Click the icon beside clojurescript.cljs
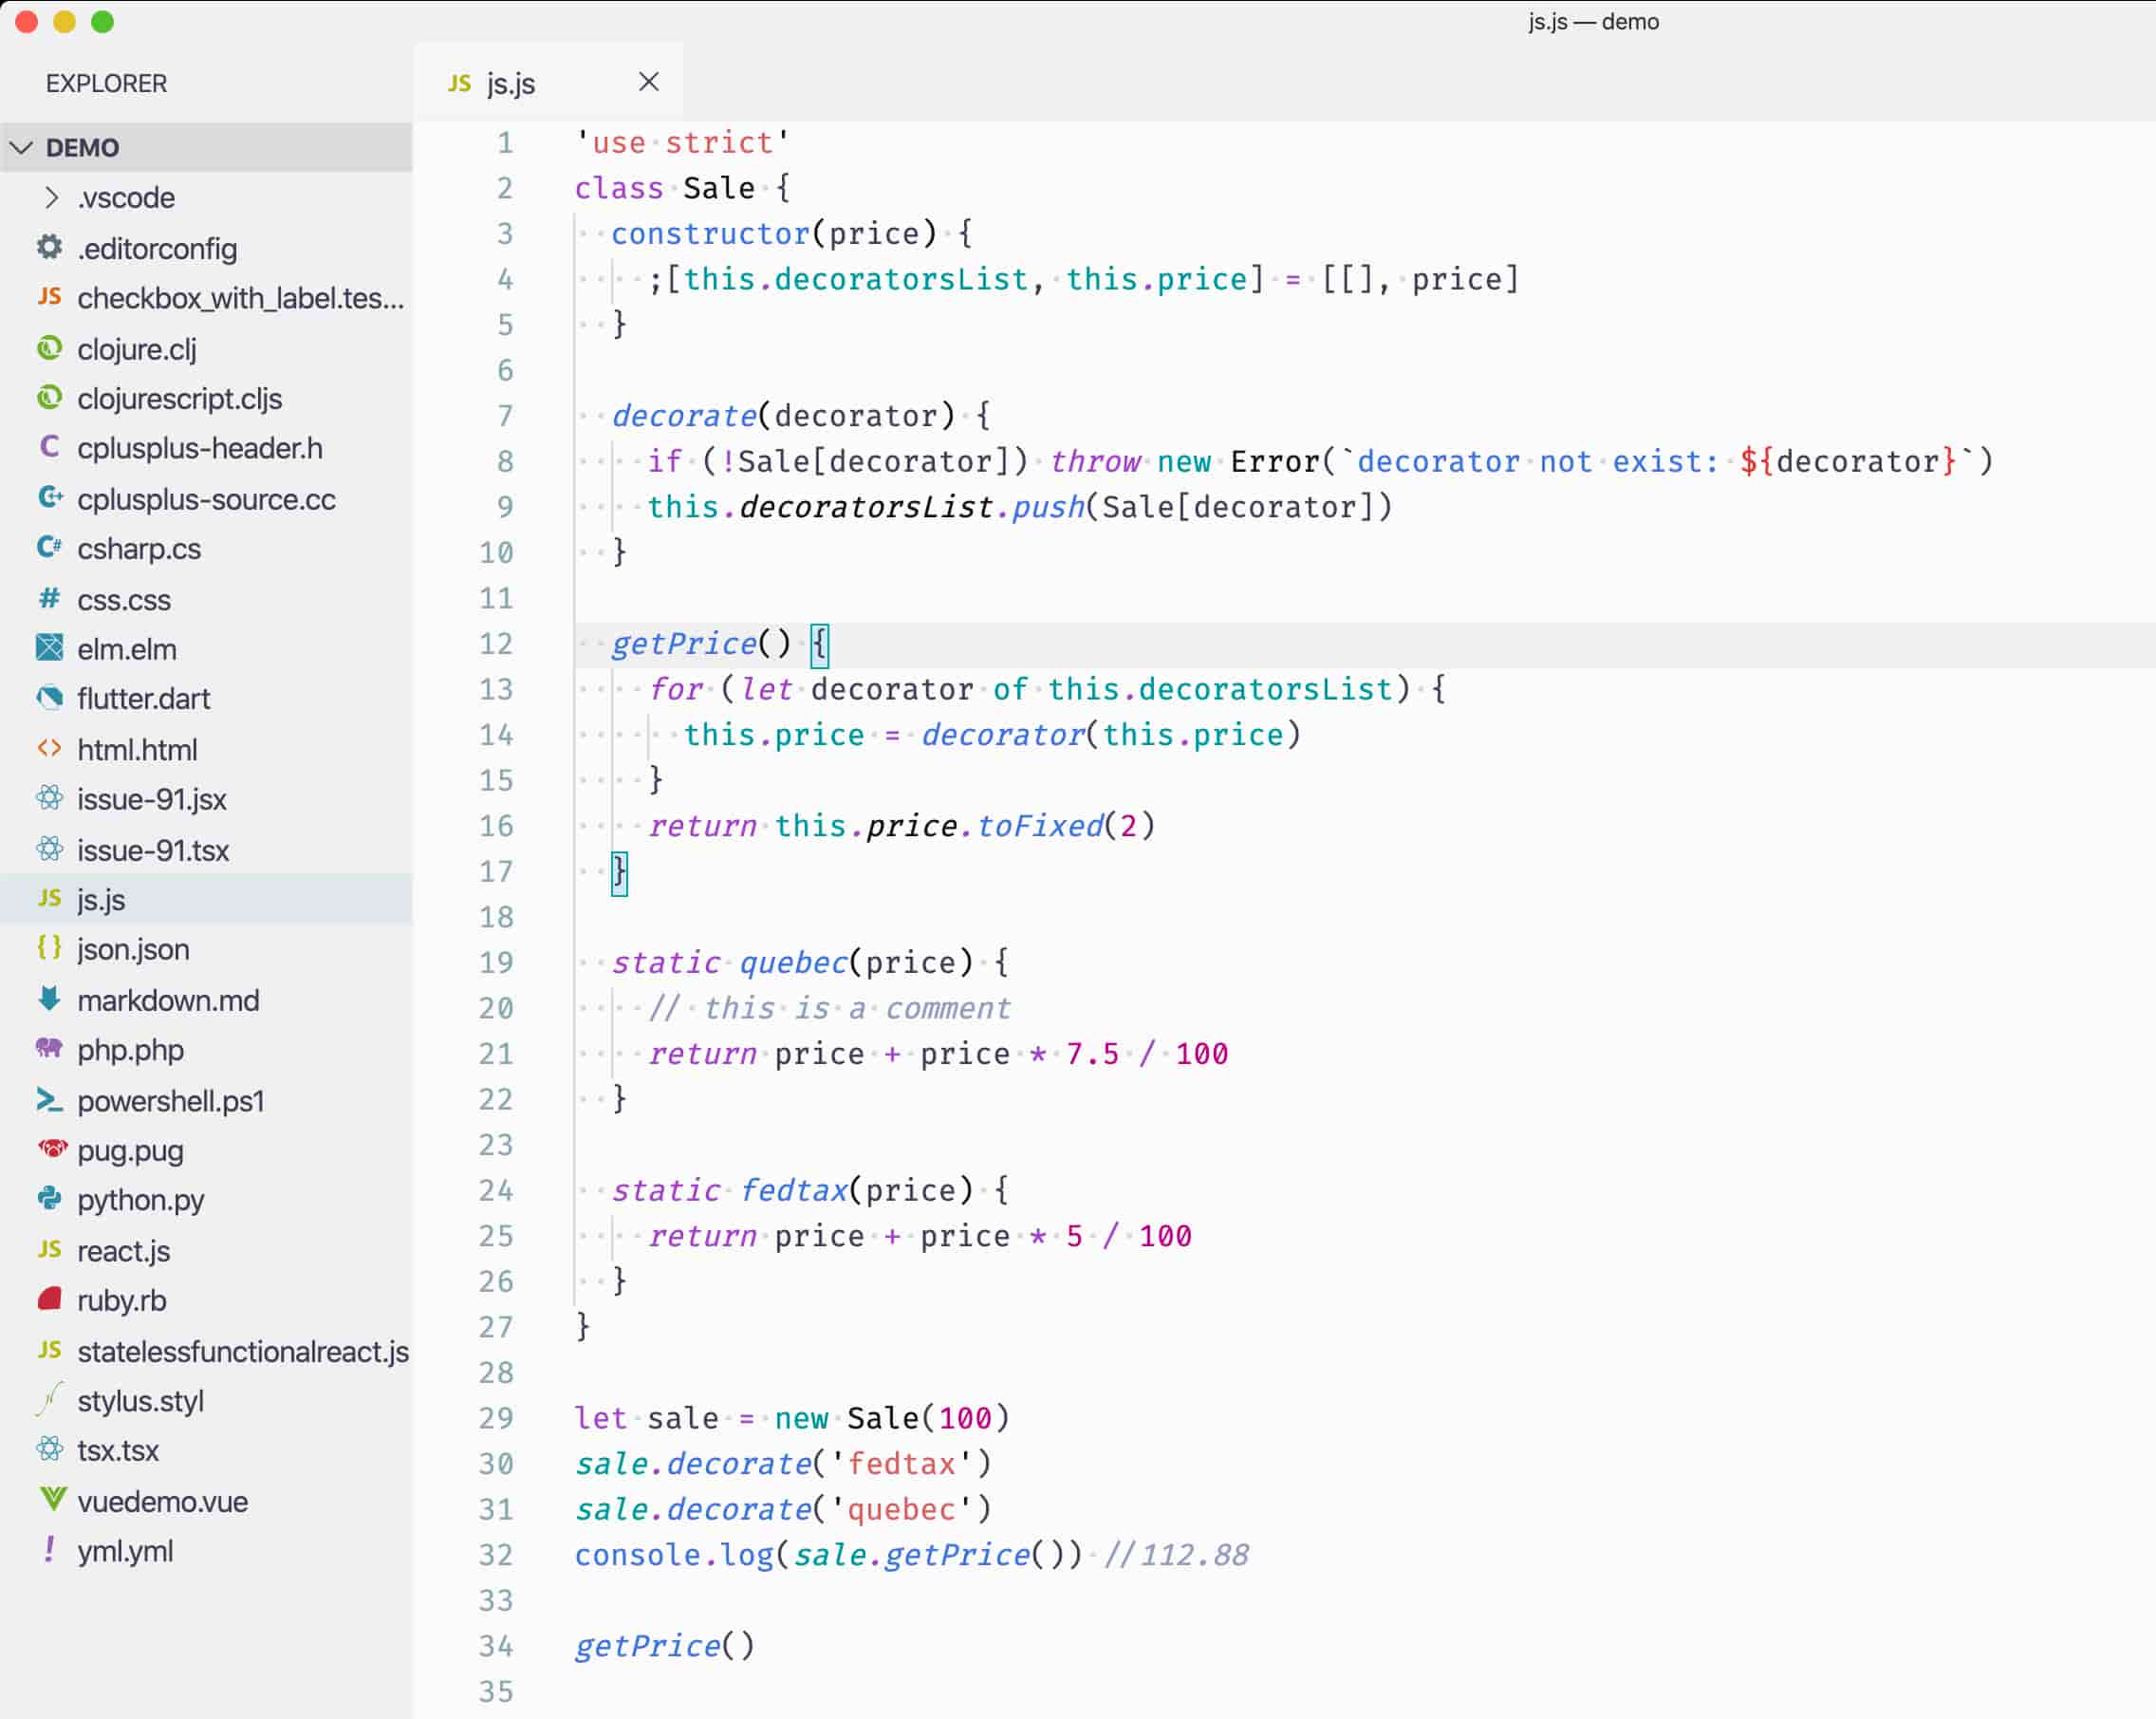The width and height of the screenshot is (2156, 1719). click(49, 398)
